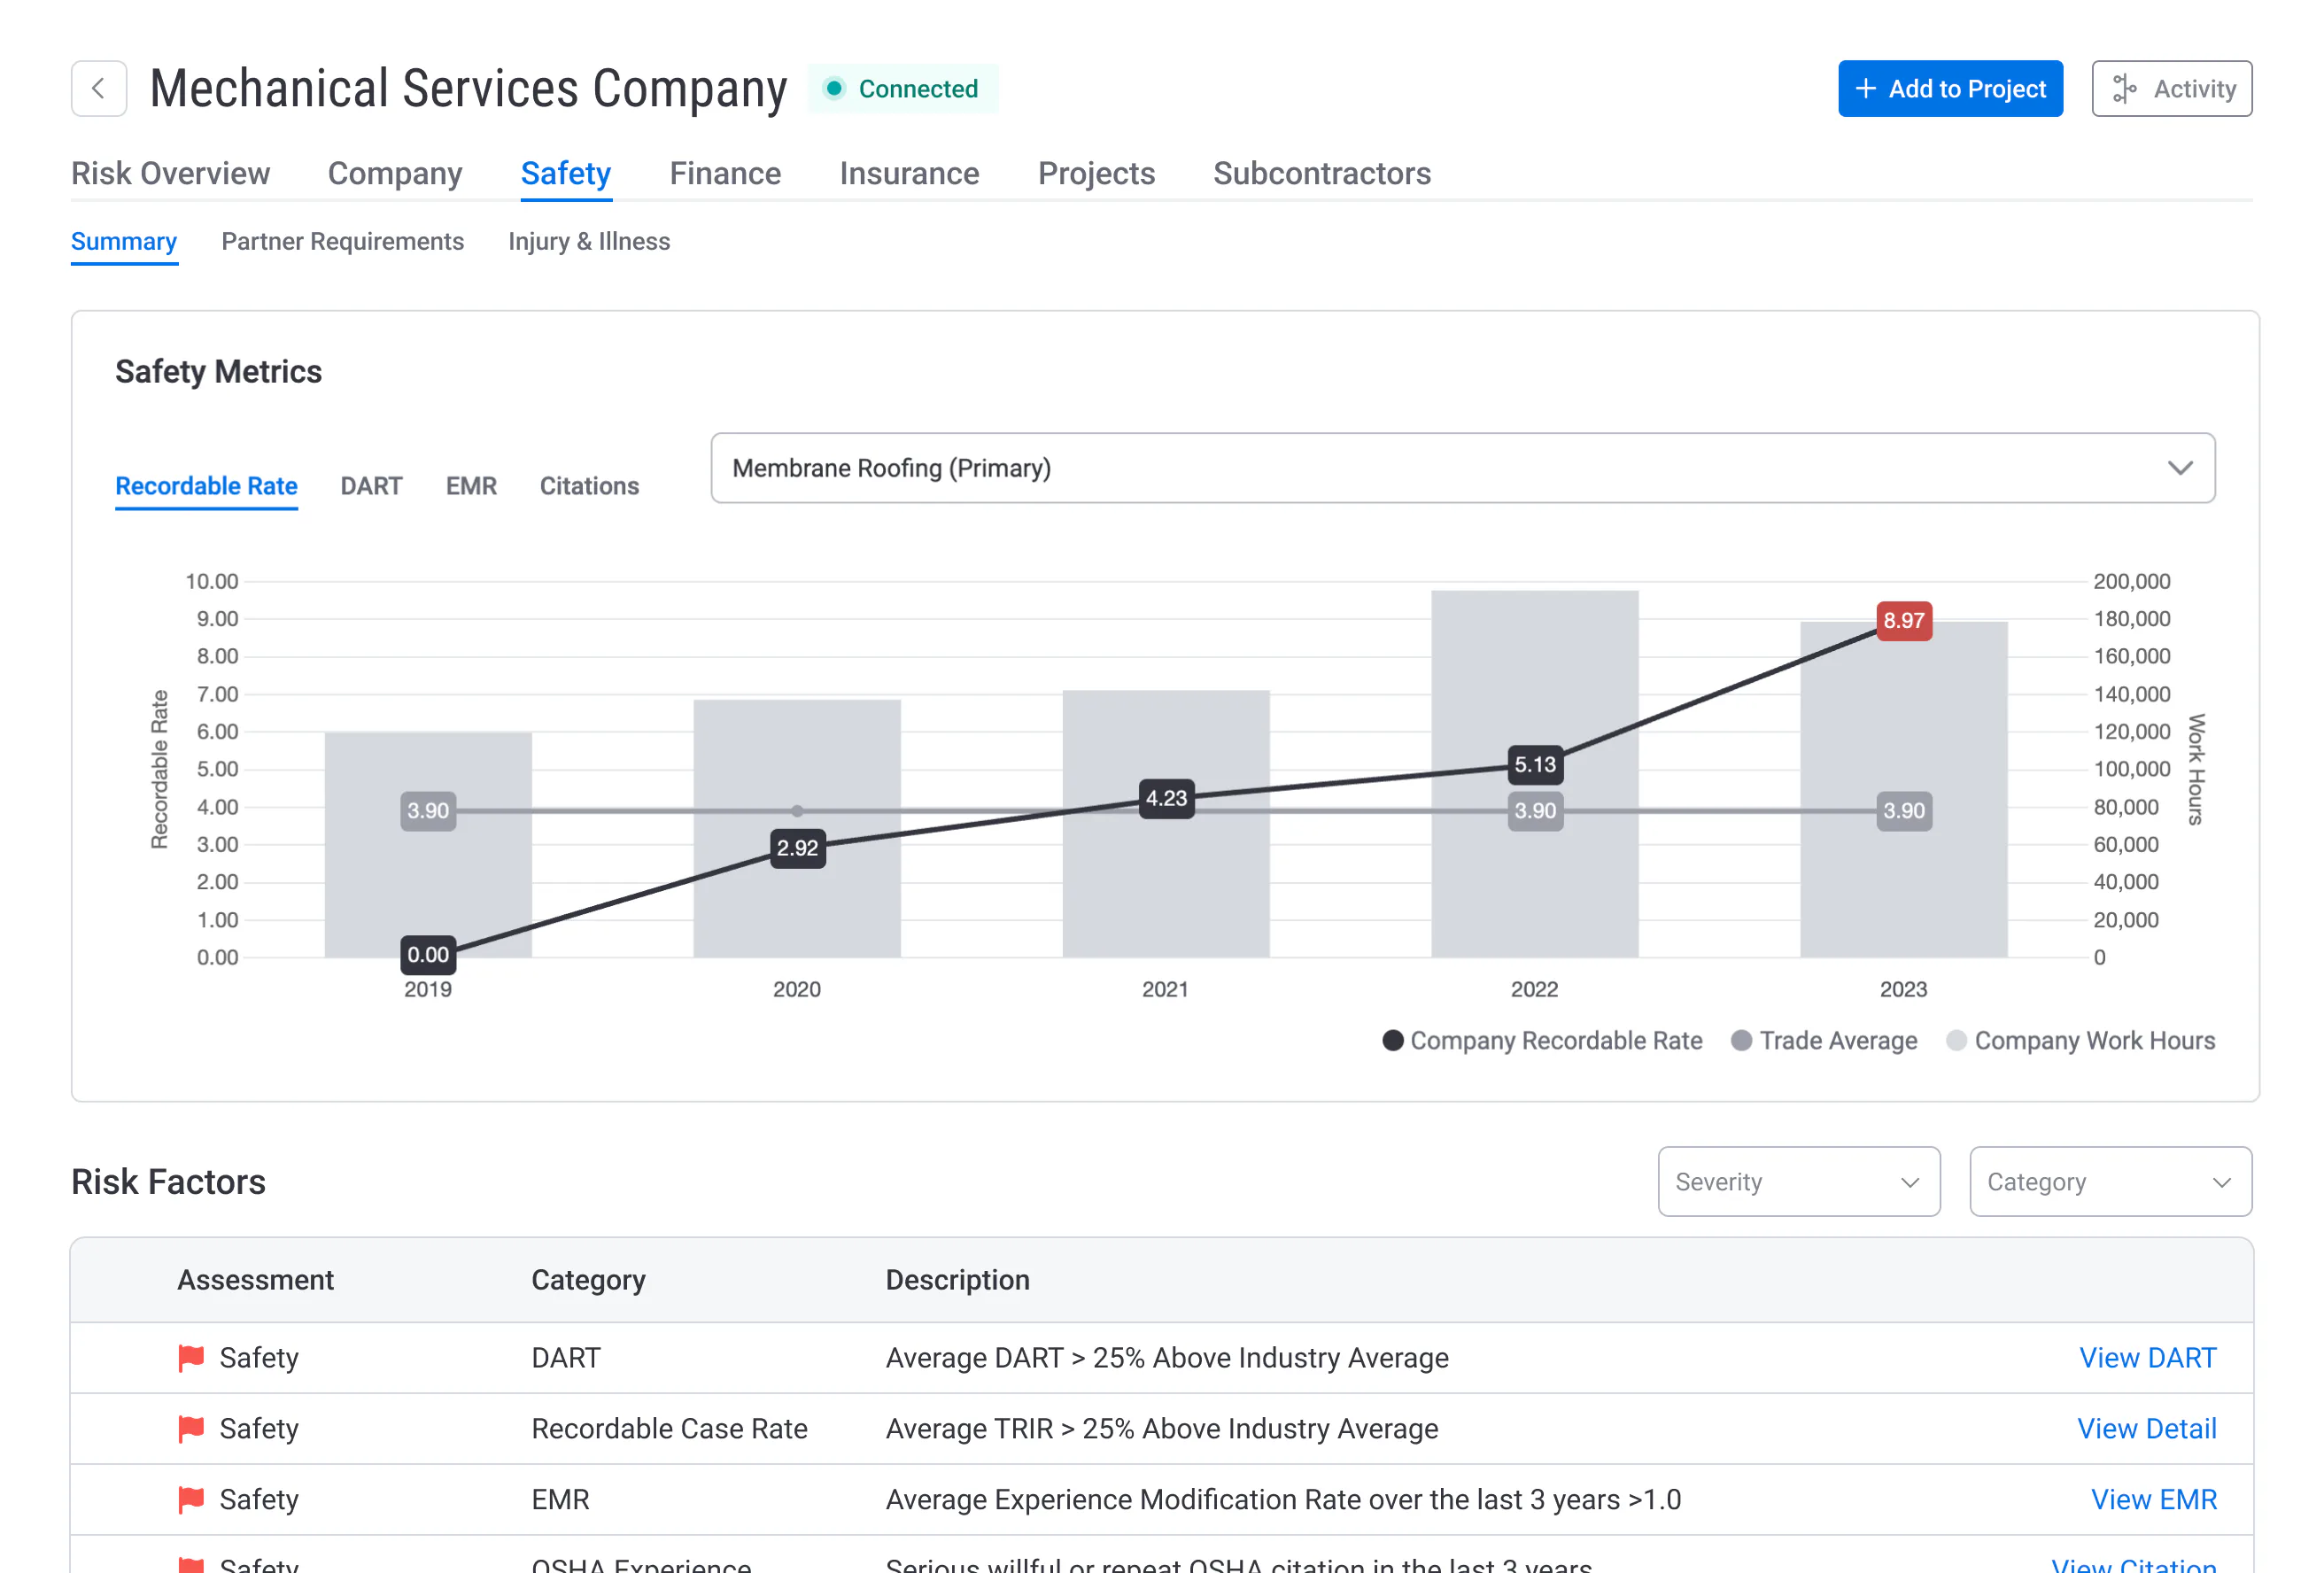Expand the Membrane Roofing (Primary) dropdown
2324x1573 pixels.
pyautogui.click(x=1463, y=468)
